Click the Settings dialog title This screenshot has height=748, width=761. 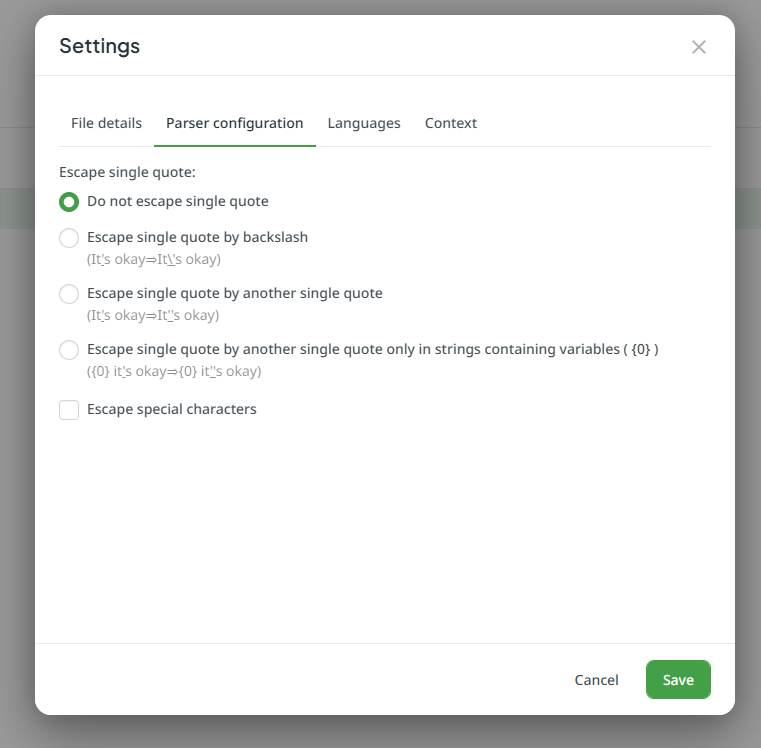coord(99,46)
